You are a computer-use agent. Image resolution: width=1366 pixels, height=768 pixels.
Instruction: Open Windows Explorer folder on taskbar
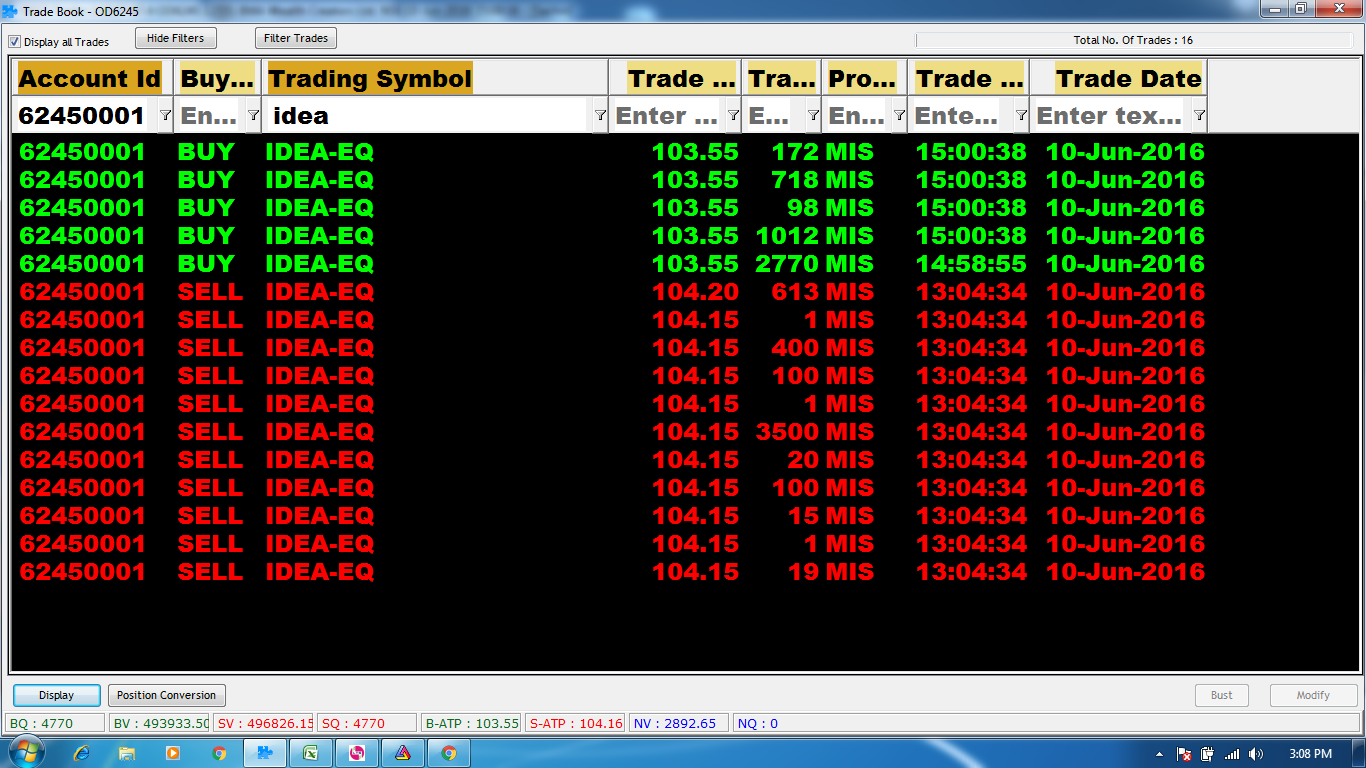coord(127,753)
